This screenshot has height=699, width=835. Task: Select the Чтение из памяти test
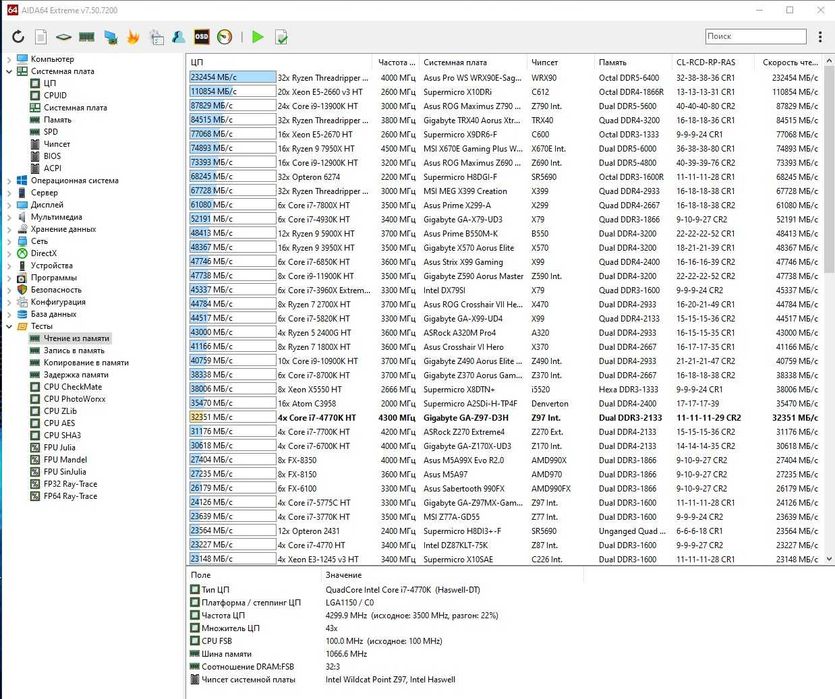76,339
